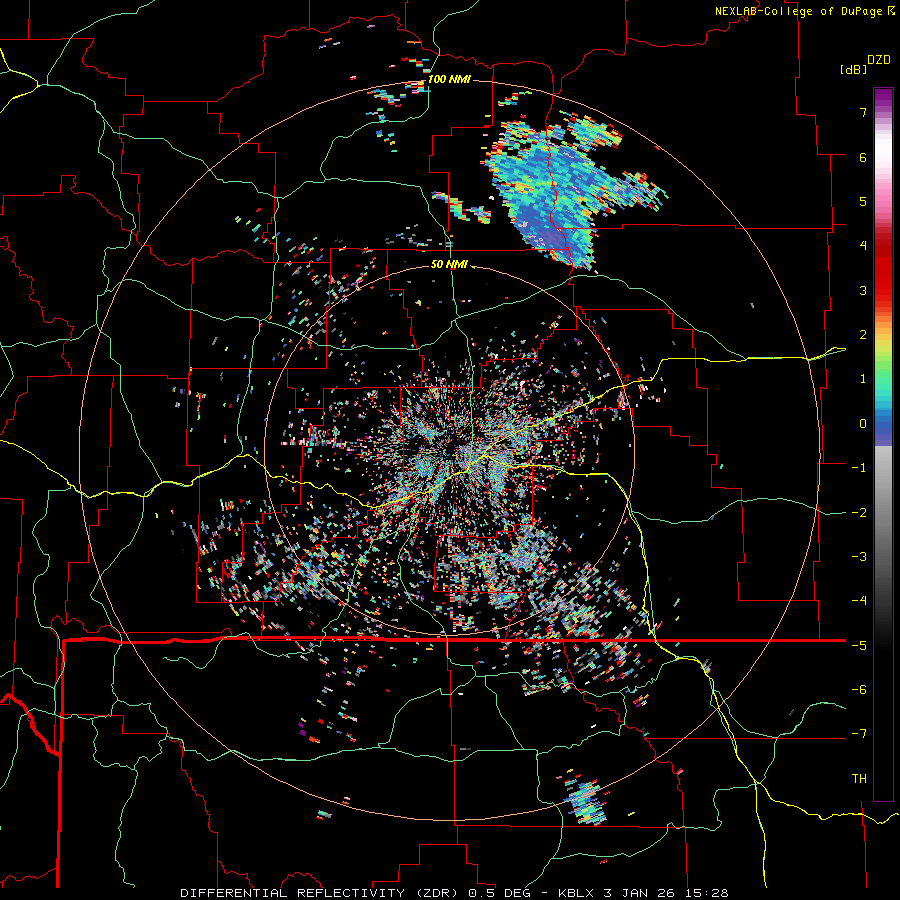Screen dimensions: 900x900
Task: Click the scale value -6
Action: tap(859, 690)
